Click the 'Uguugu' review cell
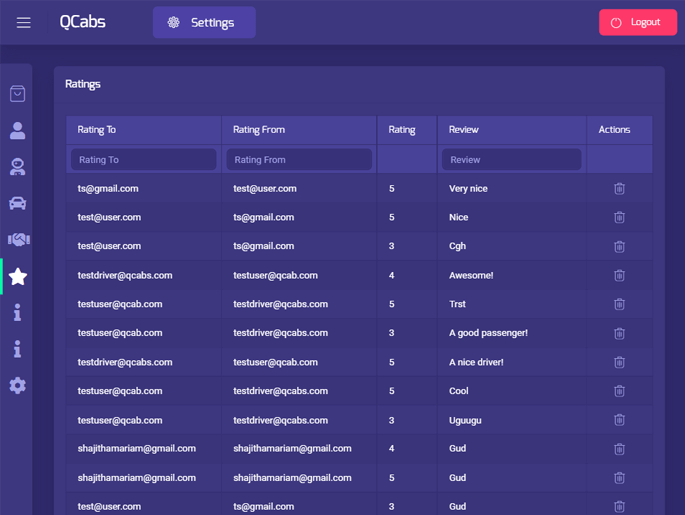Image resolution: width=685 pixels, height=515 pixels. click(512, 420)
